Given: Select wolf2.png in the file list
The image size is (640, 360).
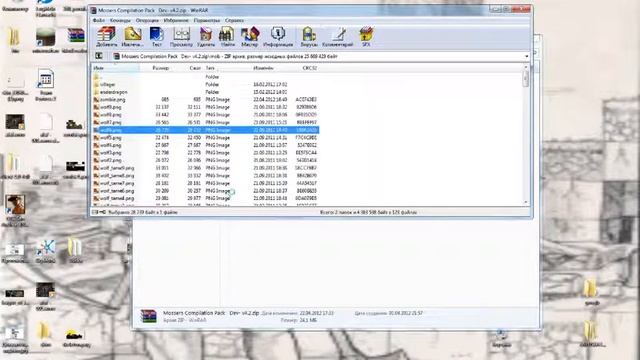Looking at the screenshot, I should 205,160.
